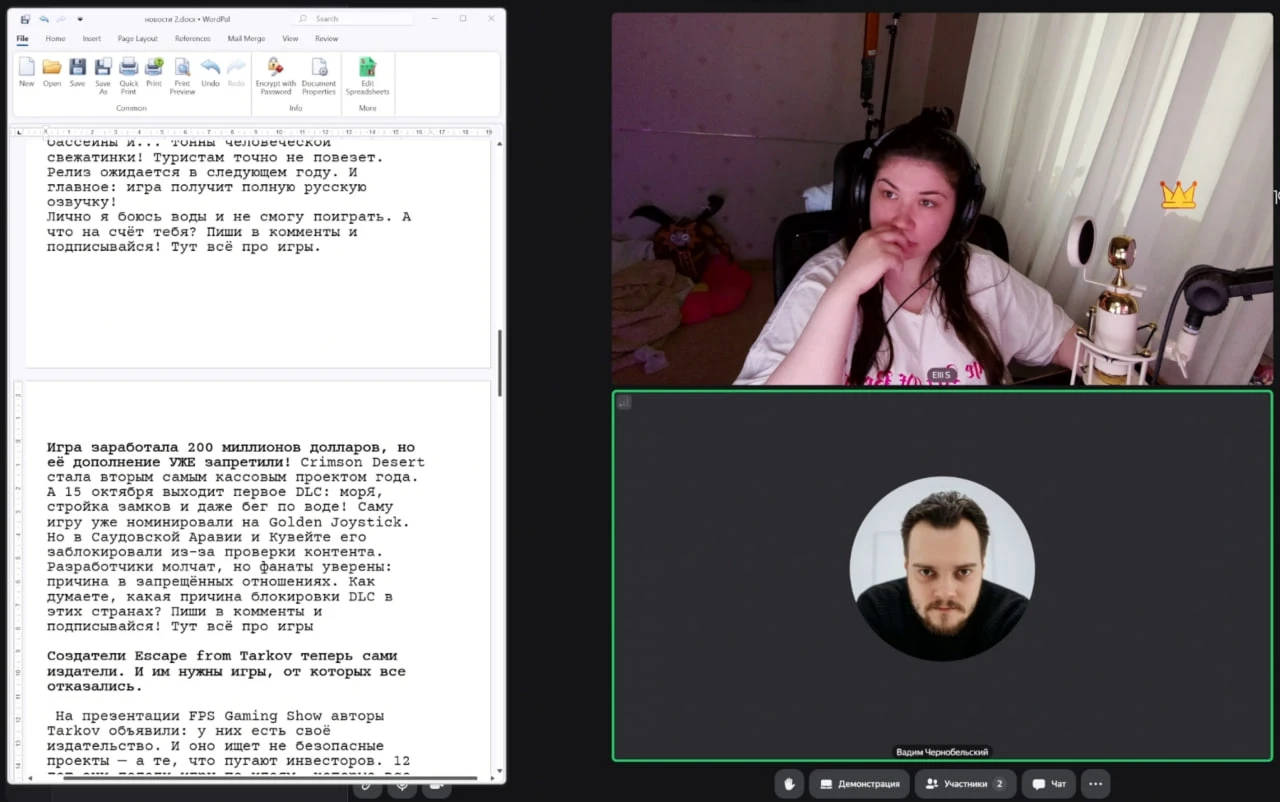The image size is (1280, 802).
Task: Open the Участники participants list
Action: click(966, 784)
